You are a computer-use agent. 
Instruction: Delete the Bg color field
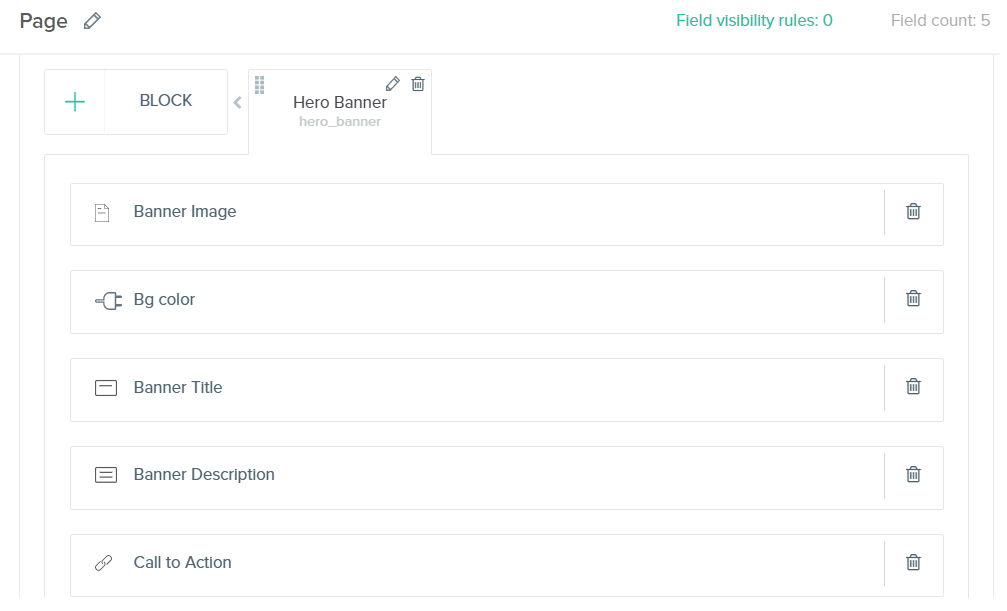tap(913, 299)
